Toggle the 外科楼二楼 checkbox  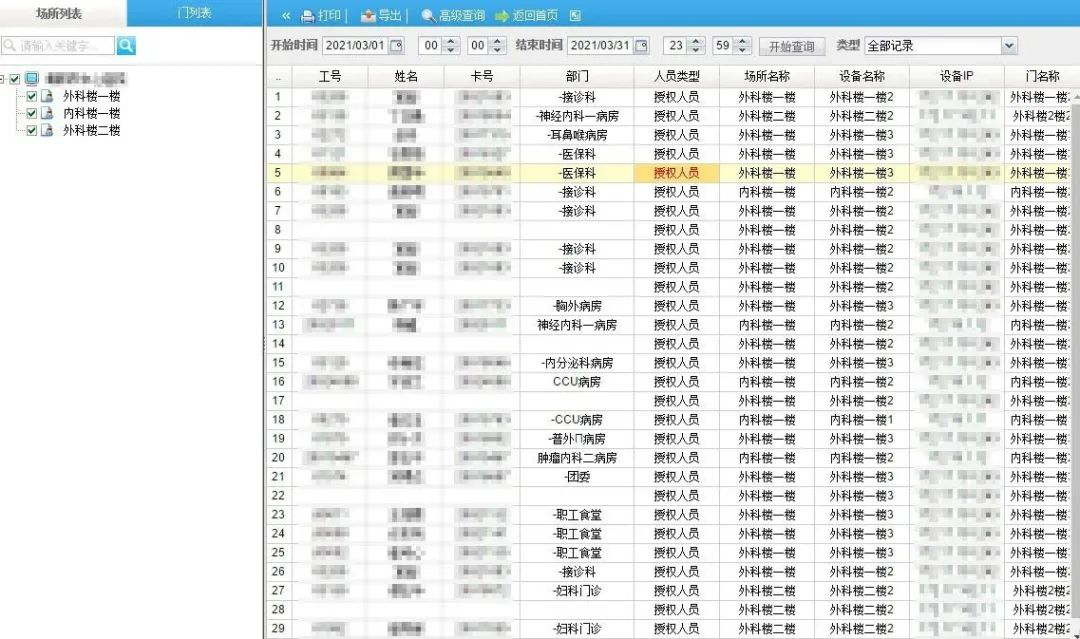32,131
